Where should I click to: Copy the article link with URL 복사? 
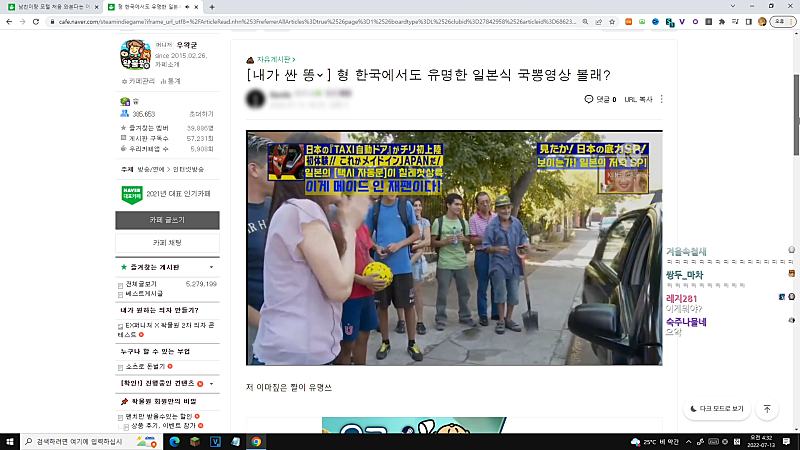point(638,99)
